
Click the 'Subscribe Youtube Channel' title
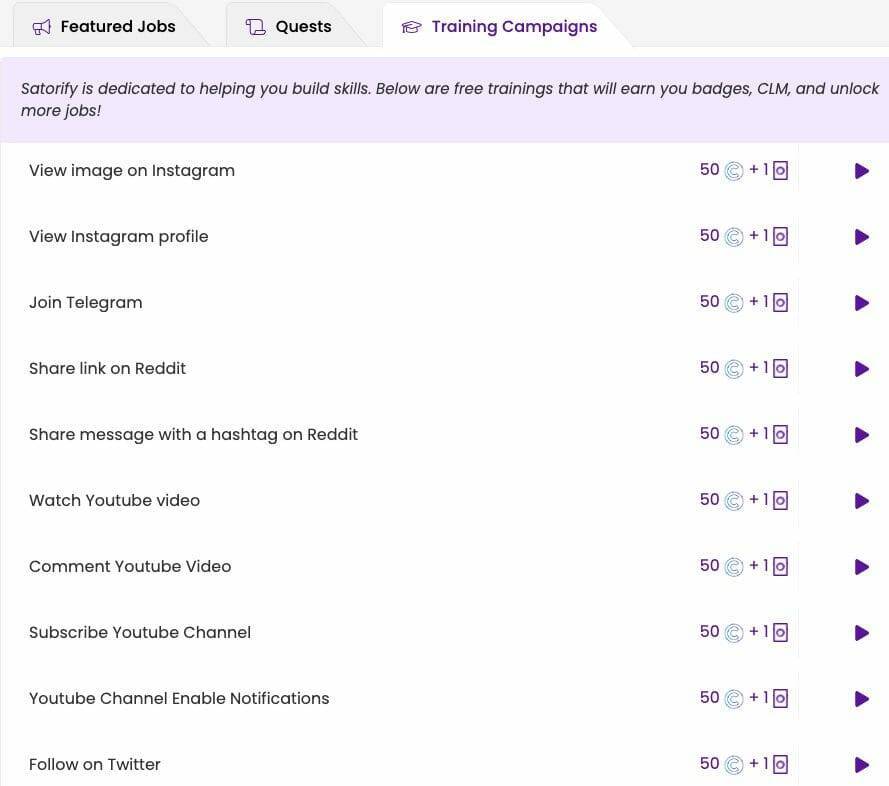coord(139,633)
